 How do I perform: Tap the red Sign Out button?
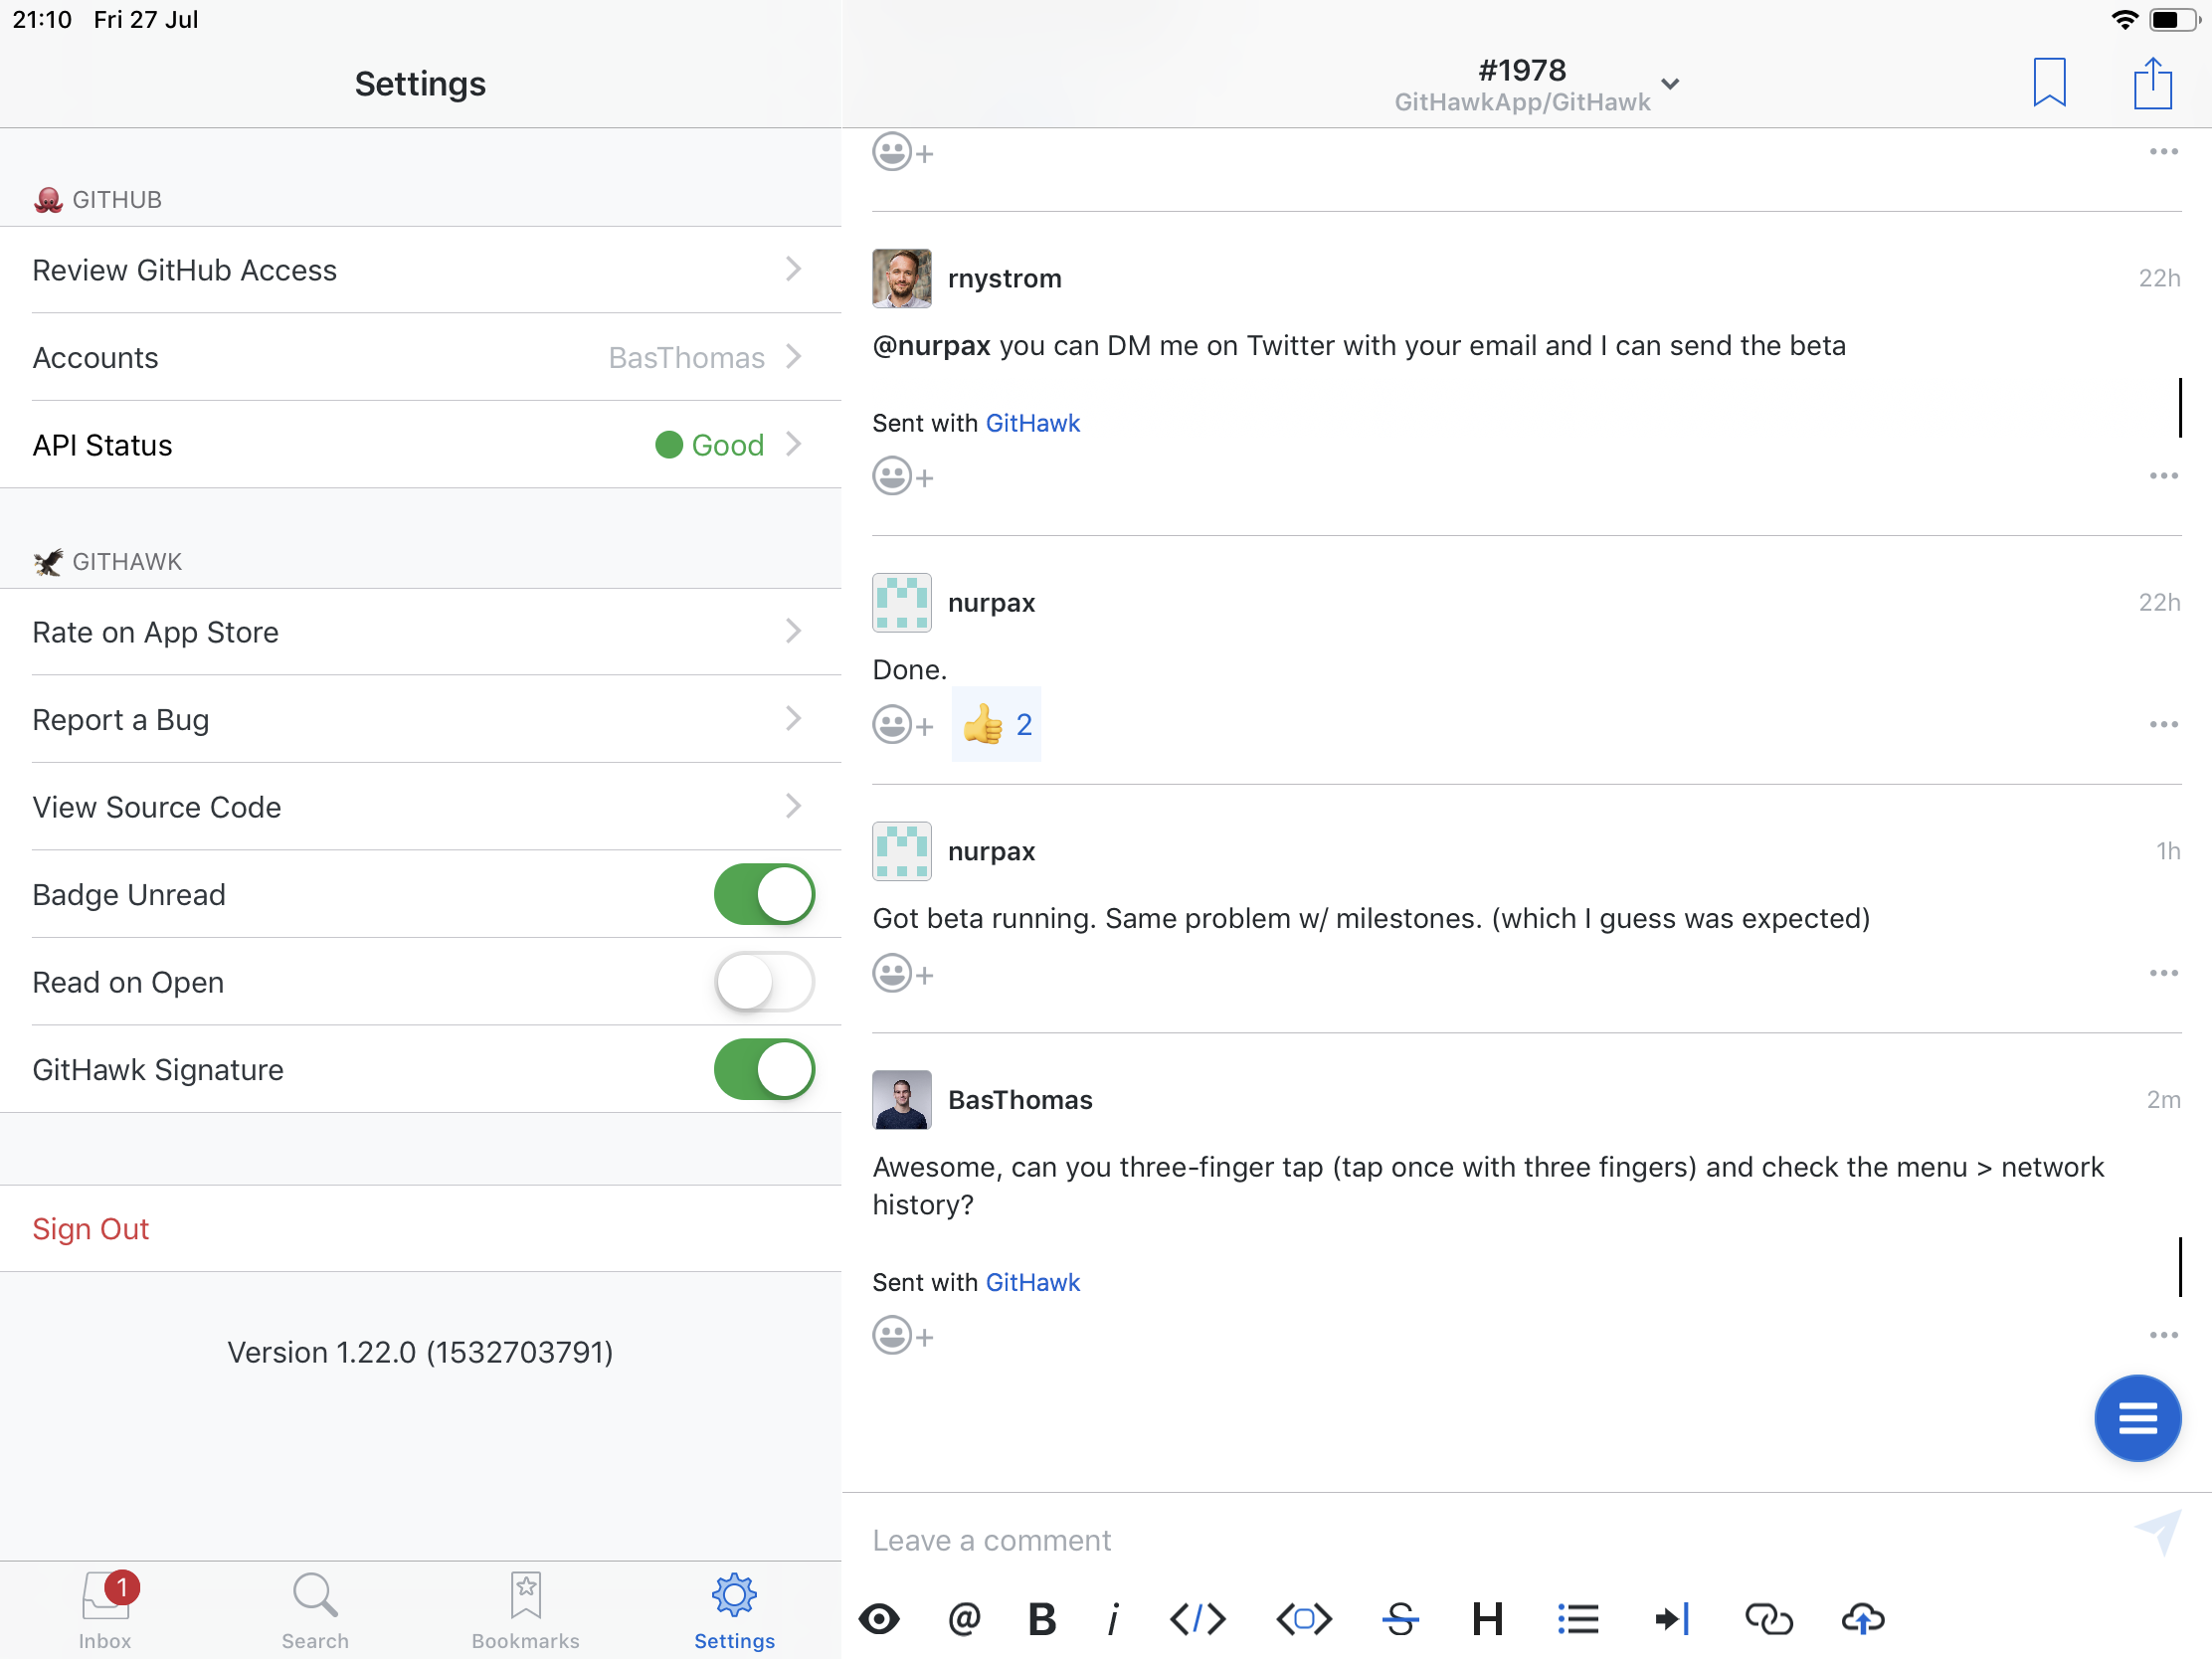(x=91, y=1228)
